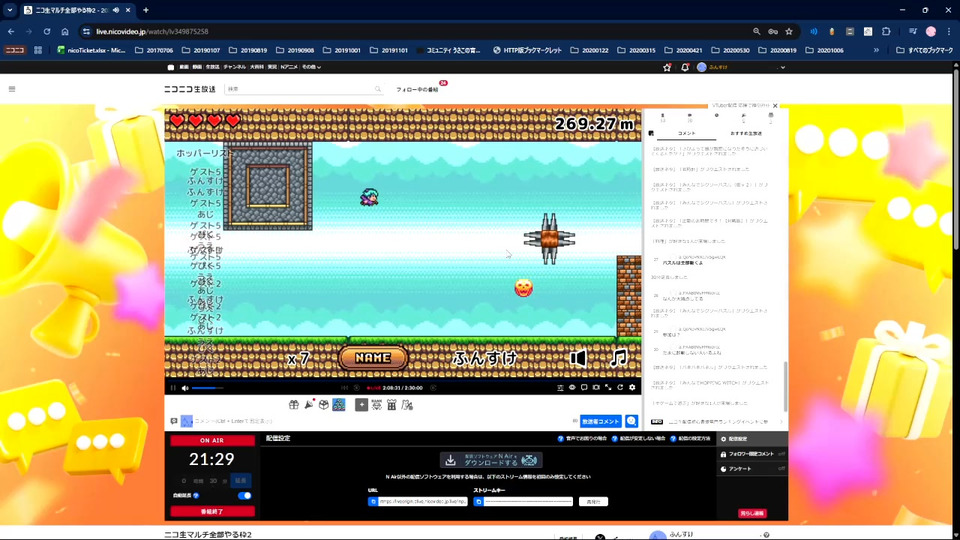
Task: Open フォロー中の番組 link
Action: click(417, 89)
